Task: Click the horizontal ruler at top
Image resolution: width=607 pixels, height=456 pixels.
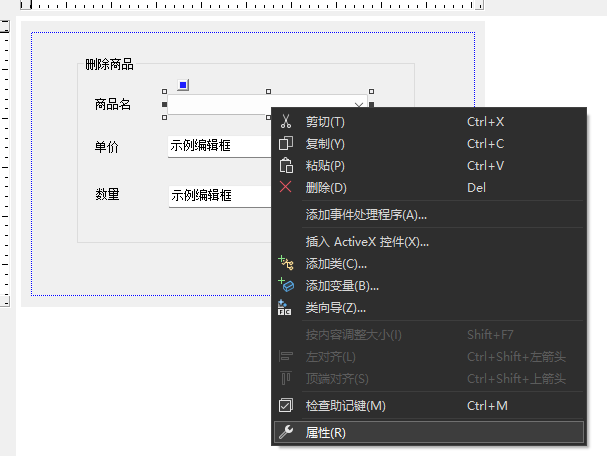Action: click(x=252, y=5)
